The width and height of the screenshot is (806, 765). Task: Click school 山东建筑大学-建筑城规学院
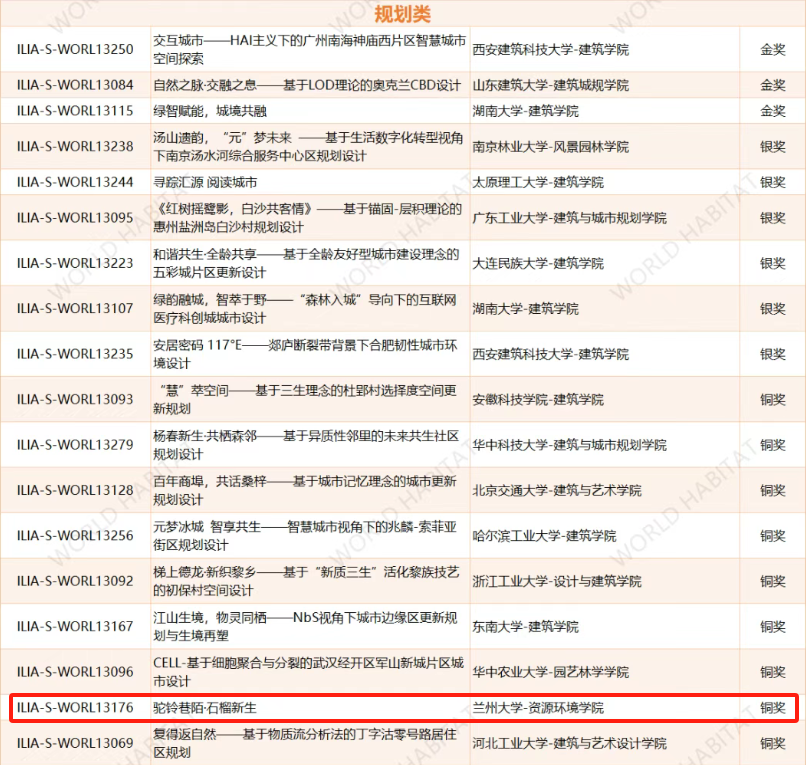551,85
